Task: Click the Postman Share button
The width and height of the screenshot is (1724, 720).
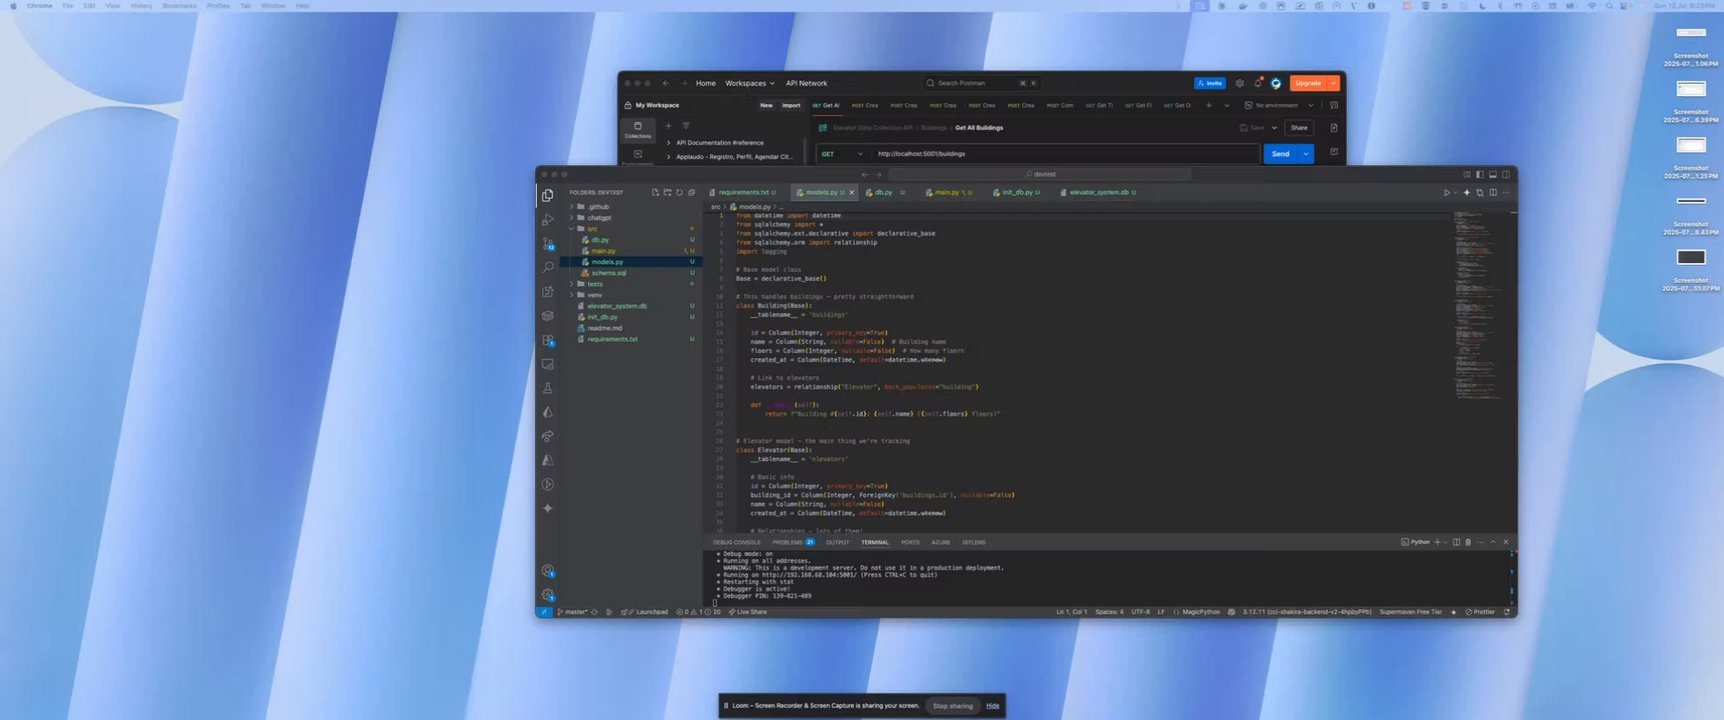Action: (1299, 128)
